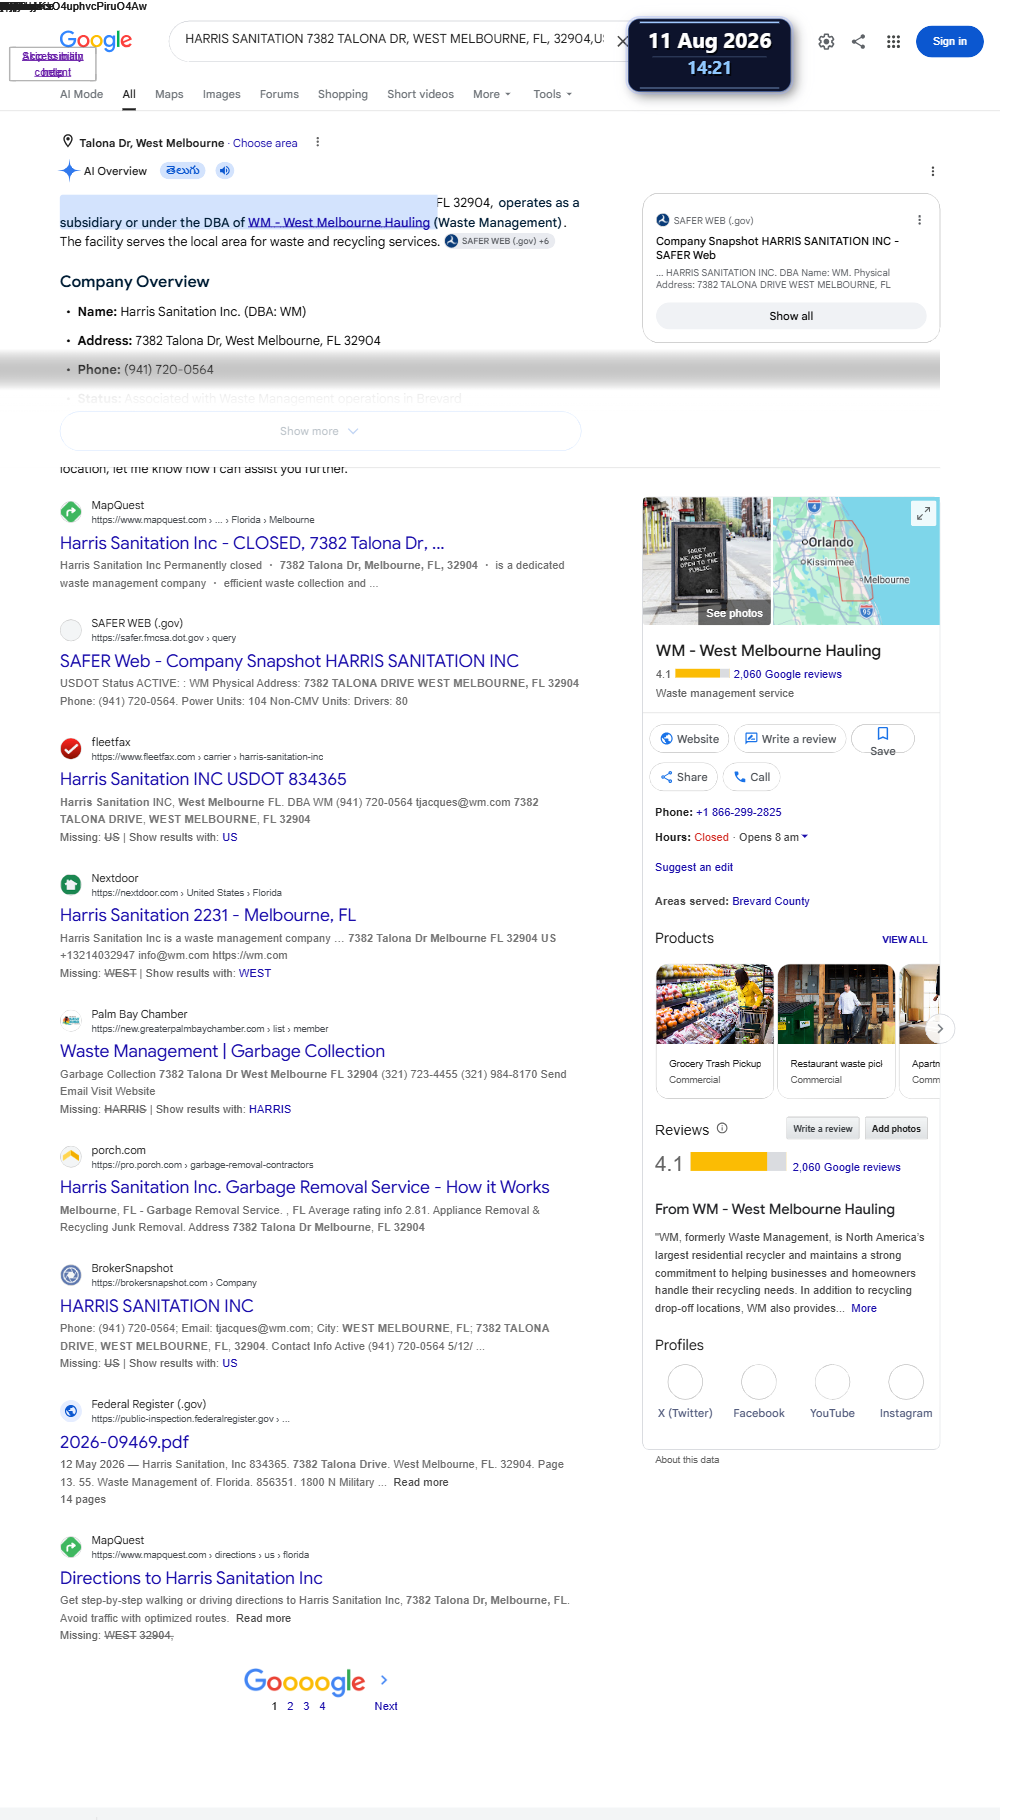
Task: Open Harris Sanitation INC USDOT 834365 link
Action: (x=203, y=779)
